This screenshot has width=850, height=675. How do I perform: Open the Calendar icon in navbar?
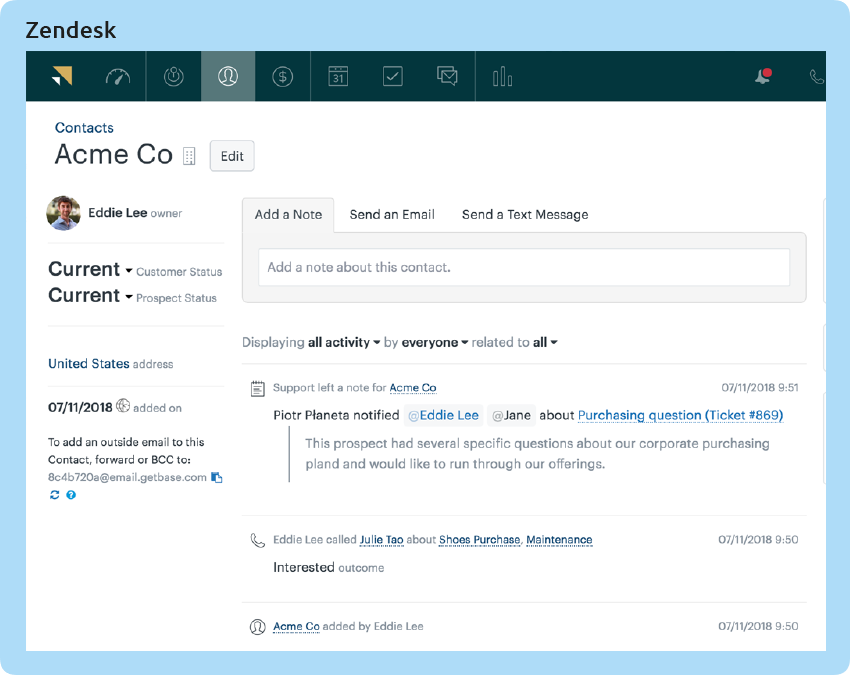coord(338,76)
